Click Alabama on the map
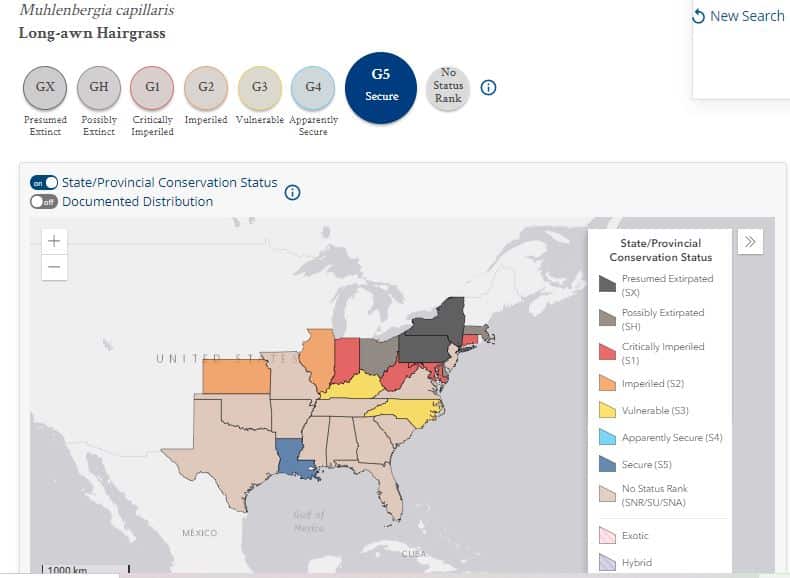Viewport: 790px width, 578px height. [343, 441]
